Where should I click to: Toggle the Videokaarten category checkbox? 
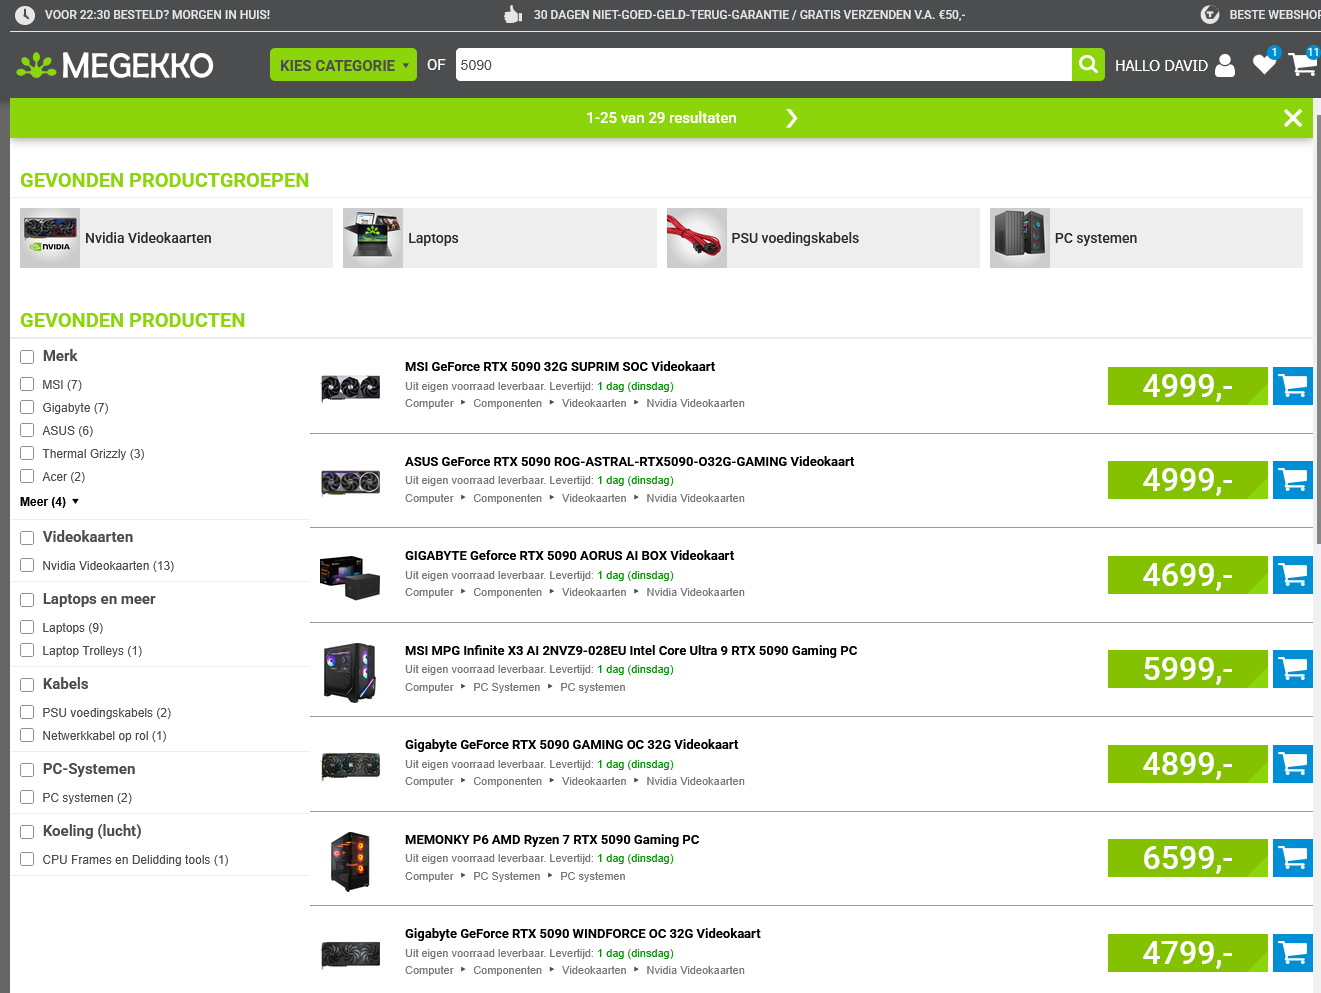click(x=27, y=538)
